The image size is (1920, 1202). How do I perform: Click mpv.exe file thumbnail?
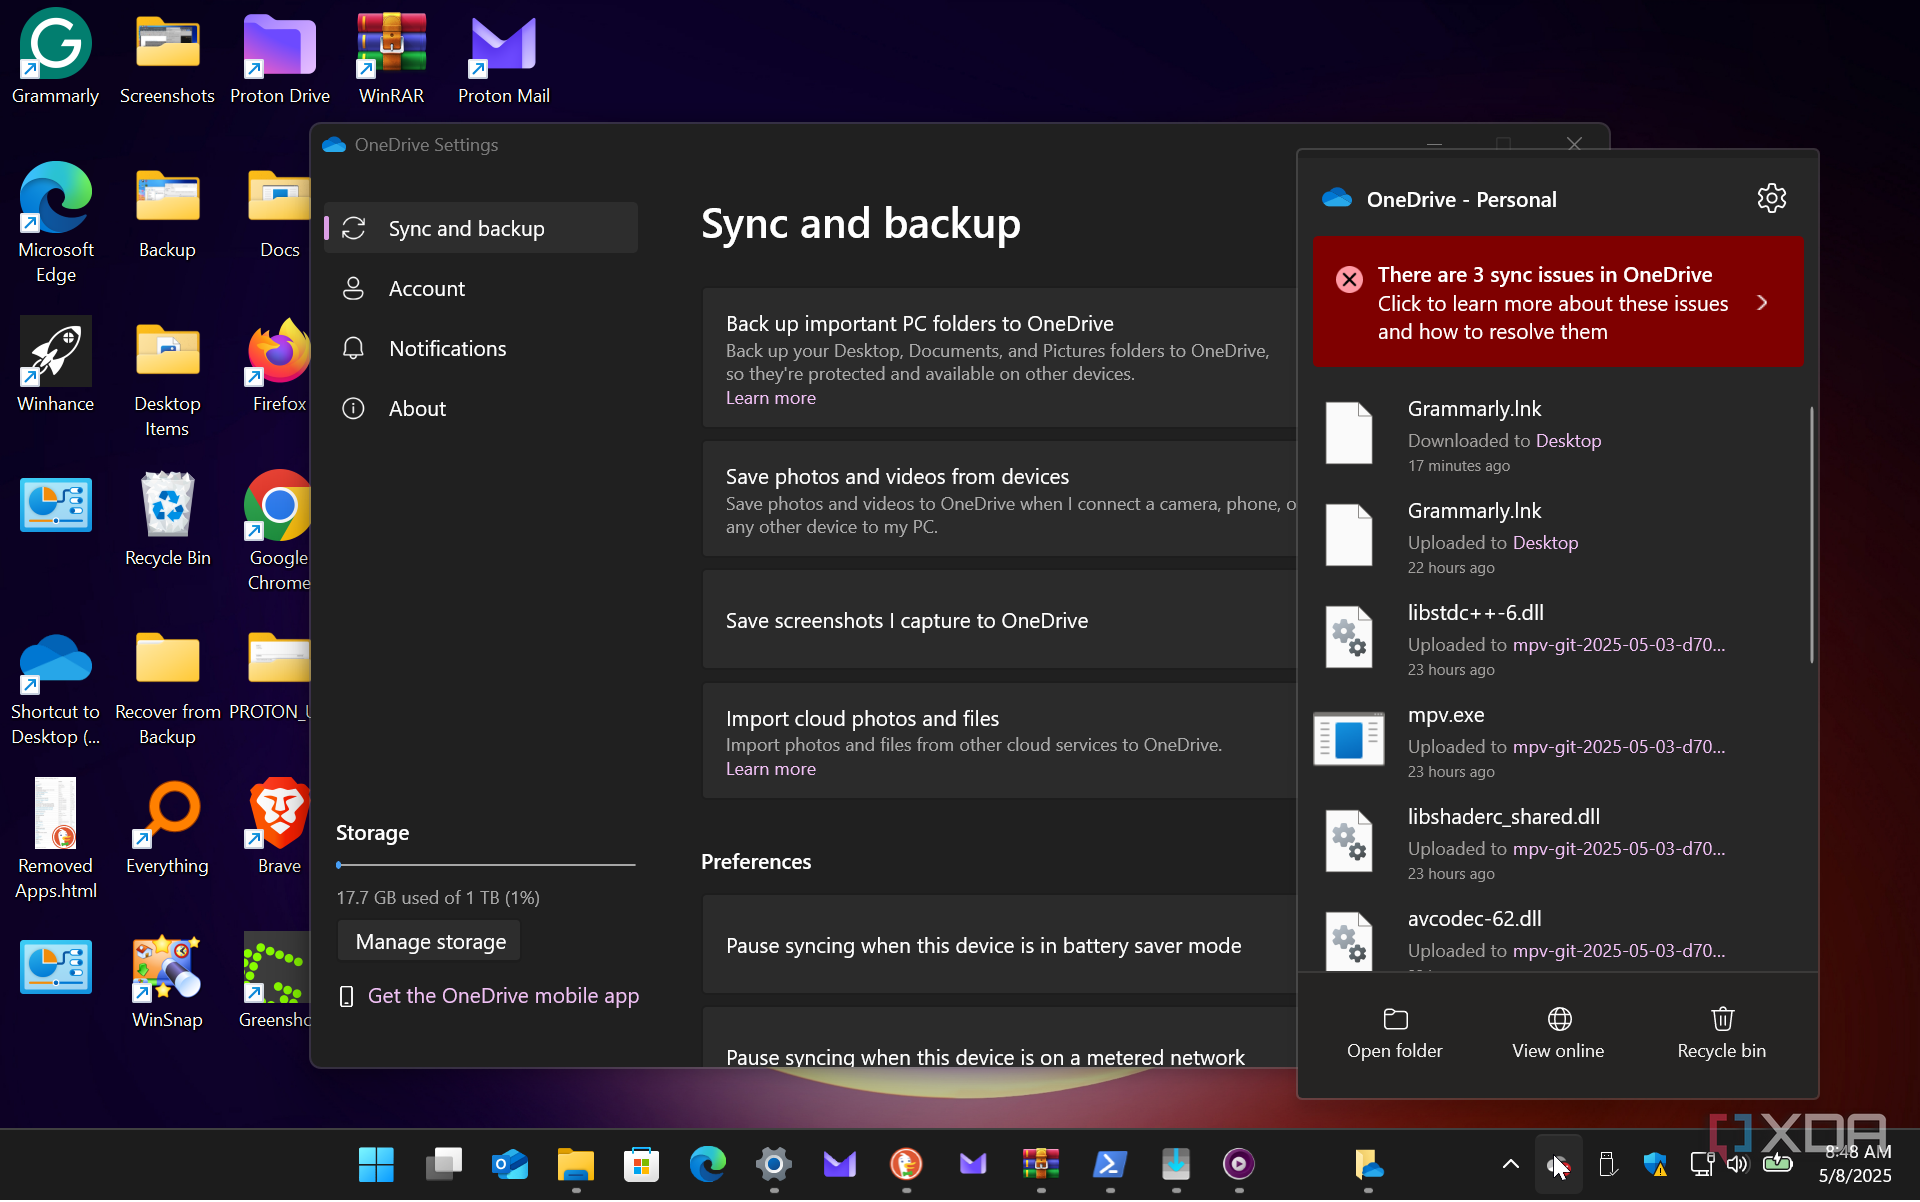pyautogui.click(x=1349, y=739)
